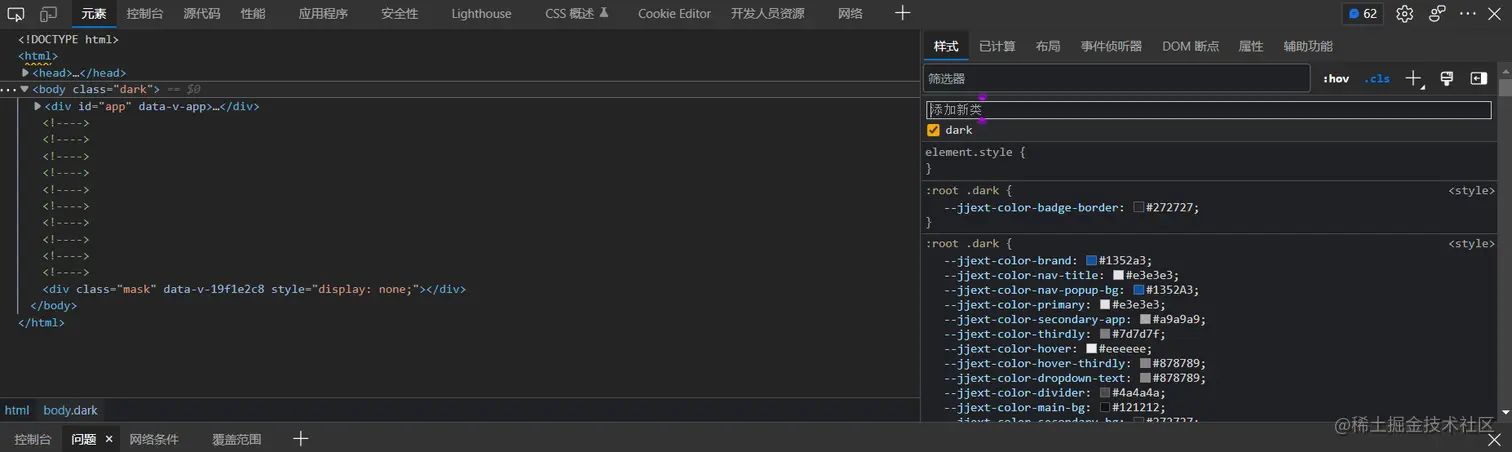Screen dimensions: 1512x452
Task: Switch to the 控制台 top tab
Action: [x=145, y=14]
